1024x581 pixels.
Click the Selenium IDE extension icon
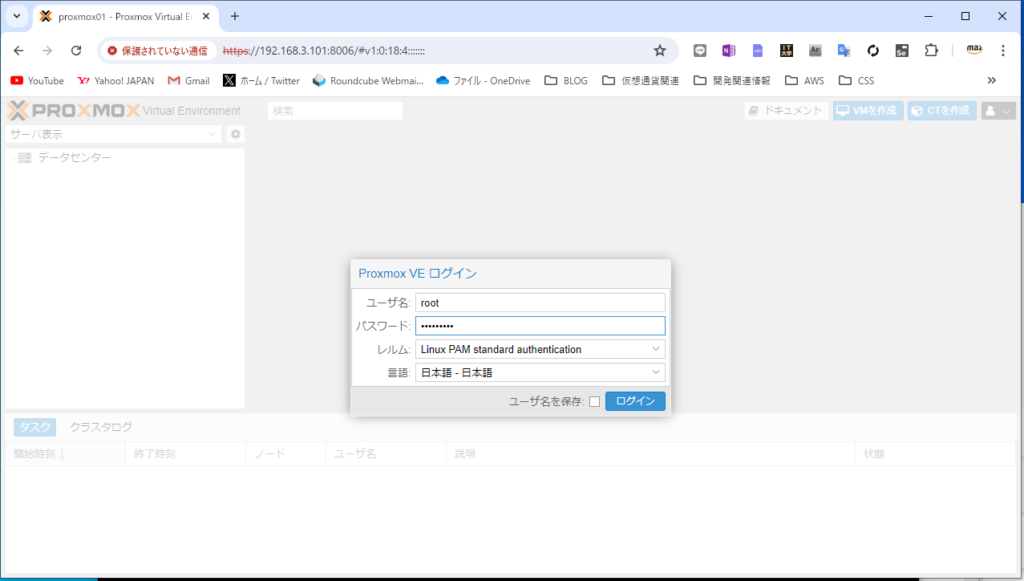[902, 50]
